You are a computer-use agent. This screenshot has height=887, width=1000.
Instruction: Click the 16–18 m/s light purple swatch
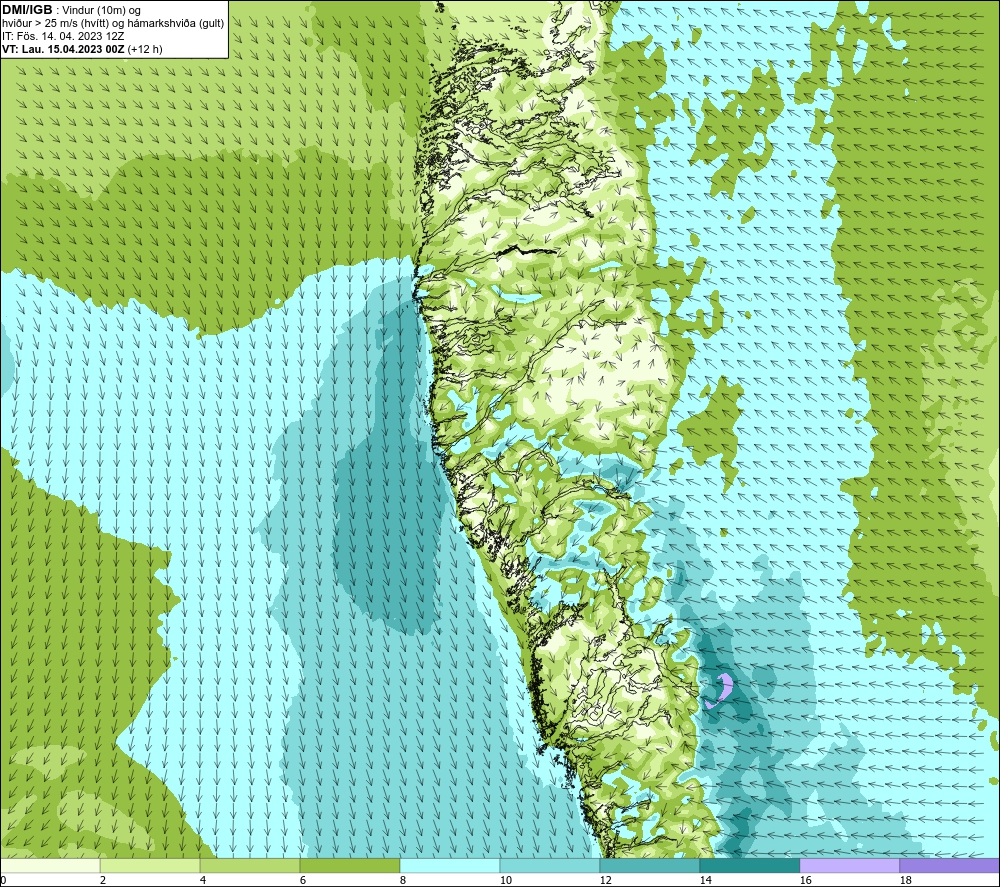[x=849, y=865]
